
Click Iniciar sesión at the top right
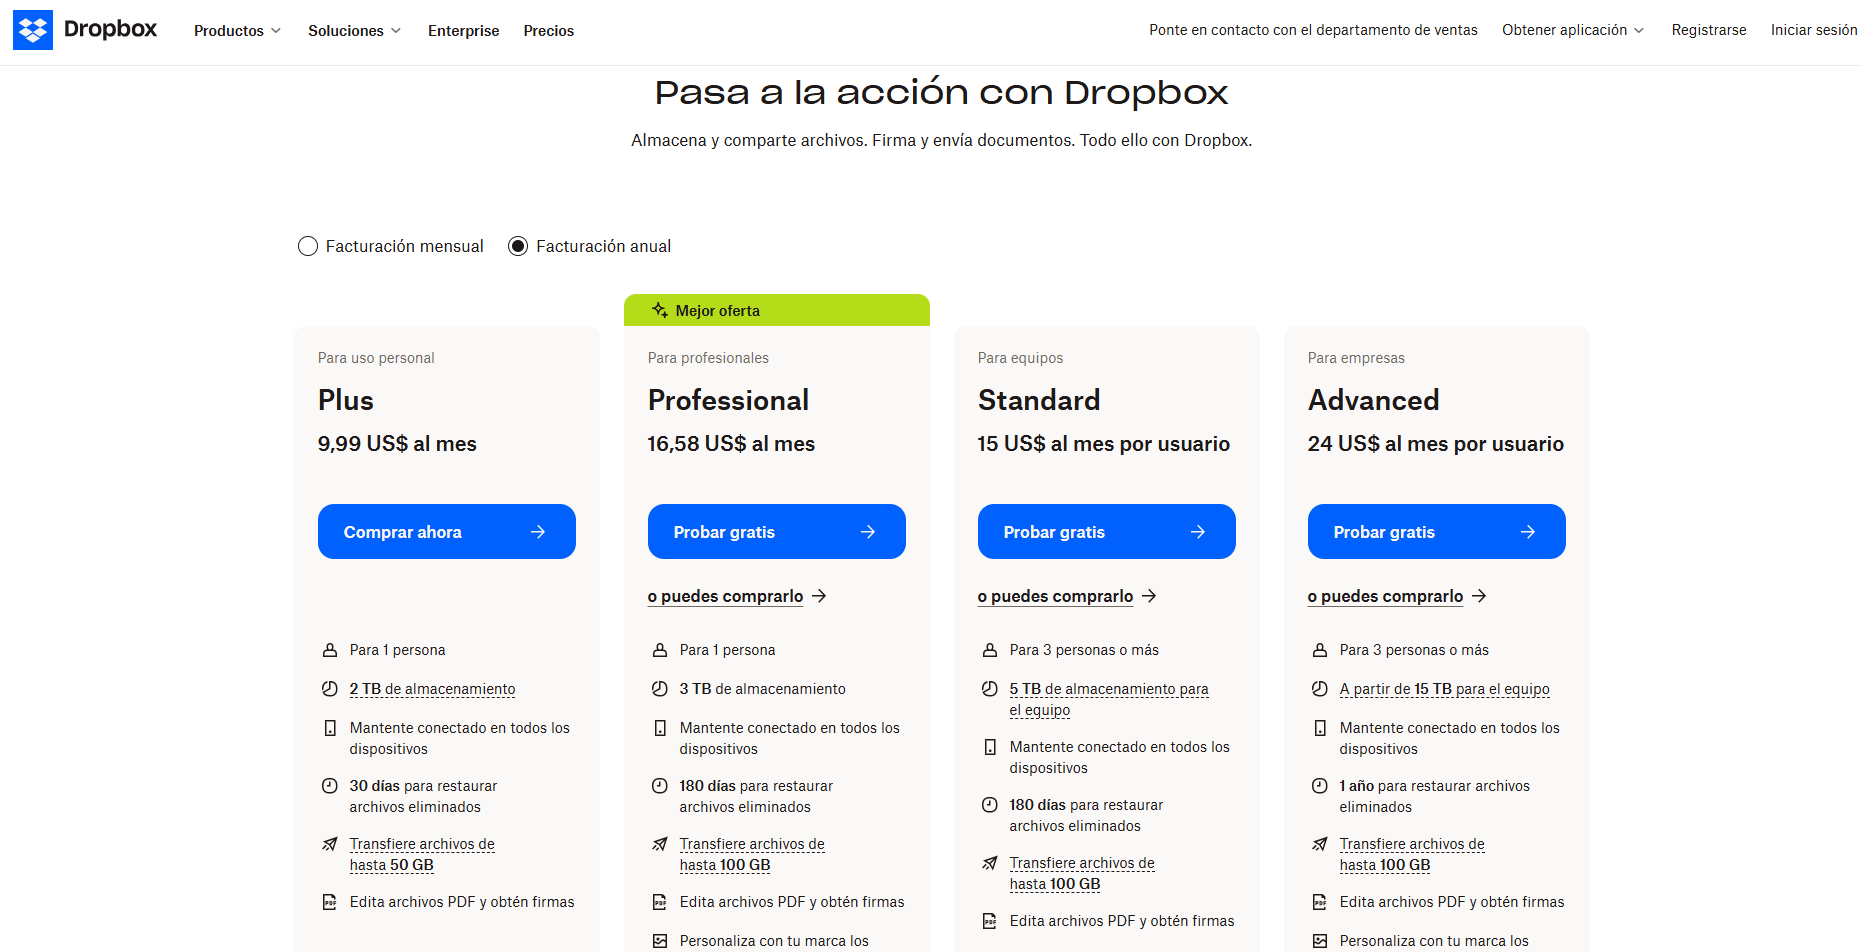(1814, 30)
